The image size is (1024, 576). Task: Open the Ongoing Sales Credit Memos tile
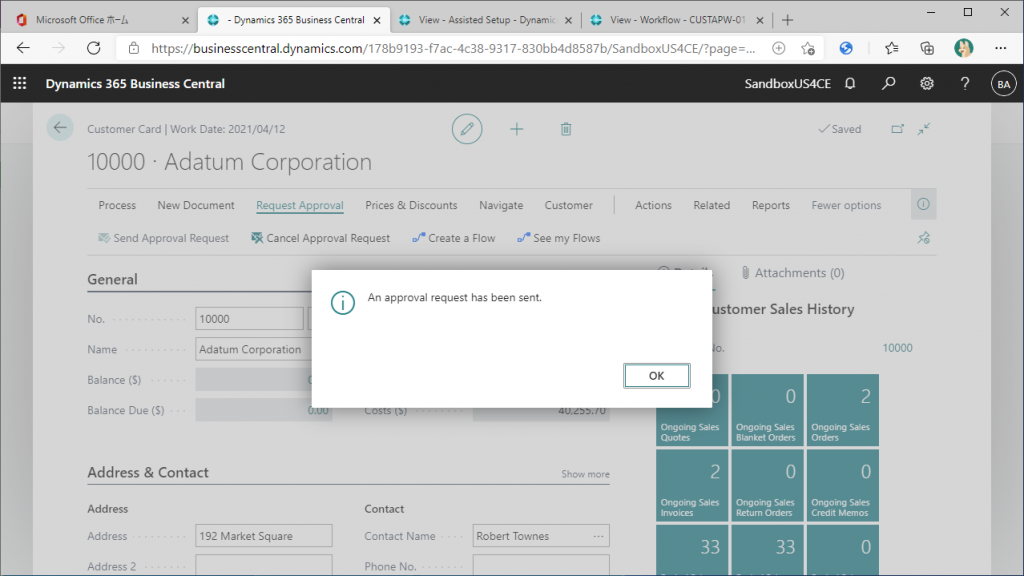(842, 485)
